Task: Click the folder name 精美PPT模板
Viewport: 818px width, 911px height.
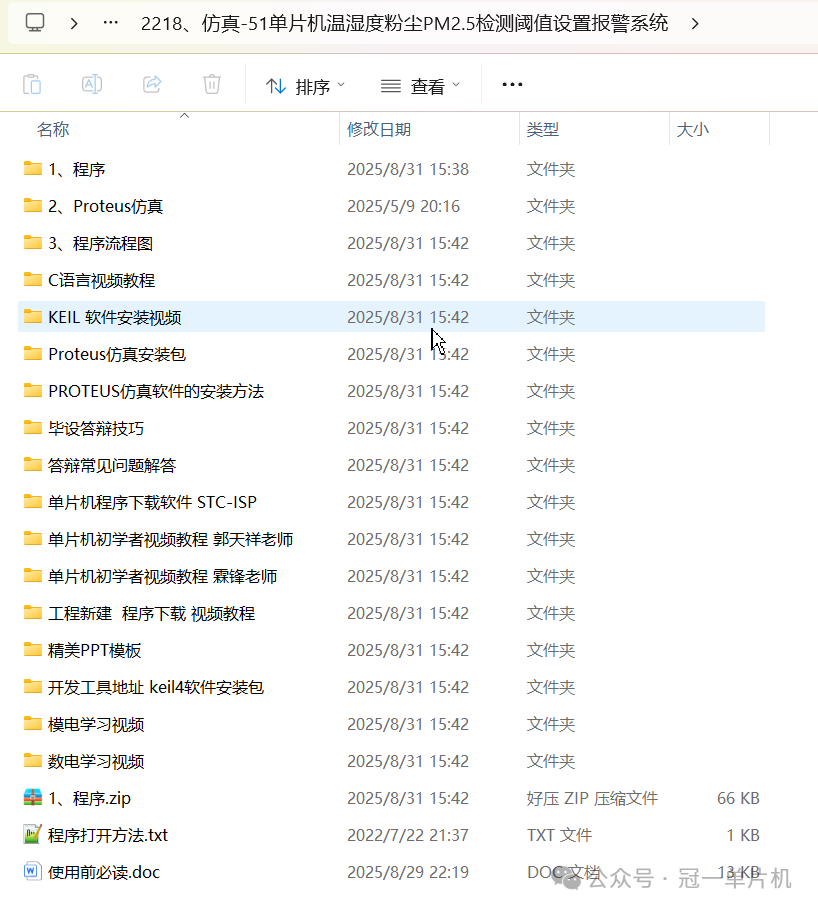Action: [x=94, y=651]
